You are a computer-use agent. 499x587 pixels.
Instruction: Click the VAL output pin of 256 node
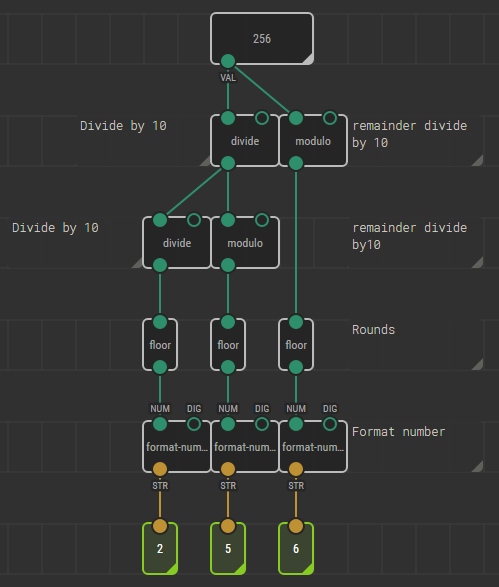click(228, 61)
